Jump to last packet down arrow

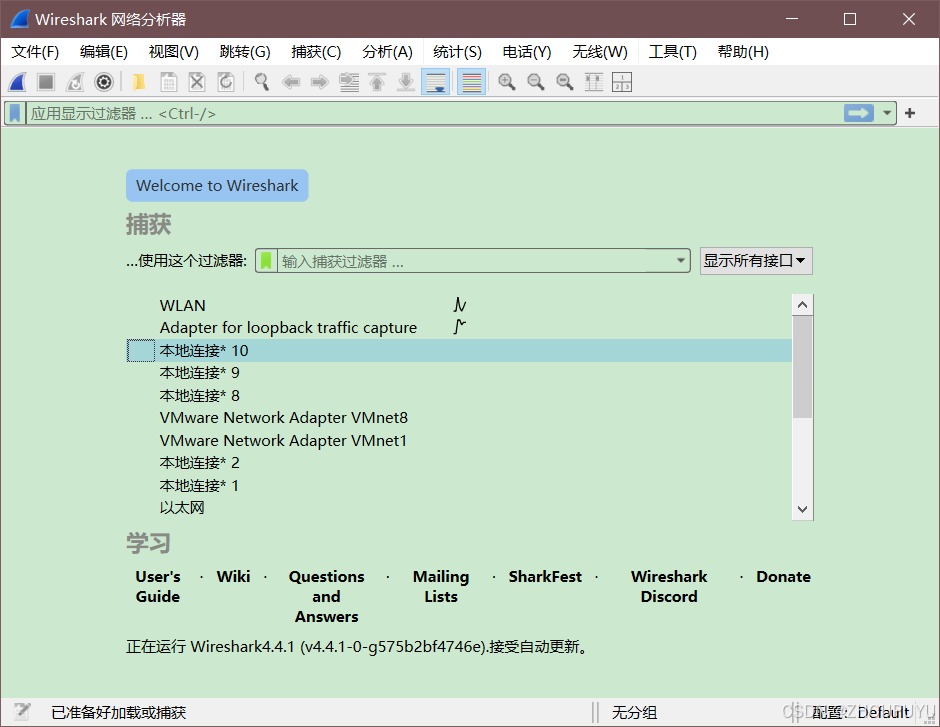[406, 82]
